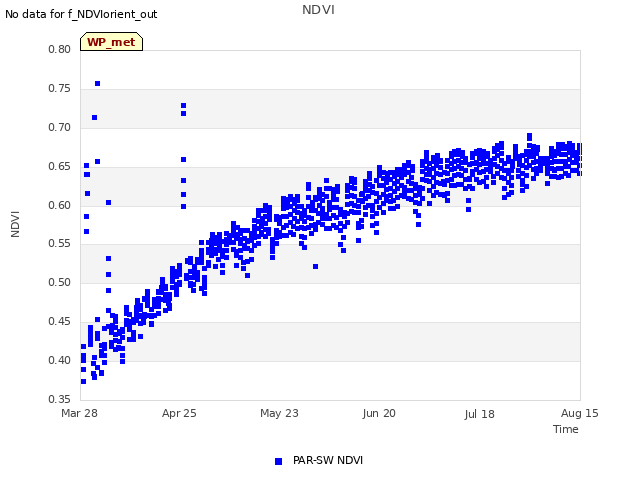Image resolution: width=640 pixels, height=480 pixels.
Task: Click the Jun 20 x-axis label
Action: (x=379, y=413)
